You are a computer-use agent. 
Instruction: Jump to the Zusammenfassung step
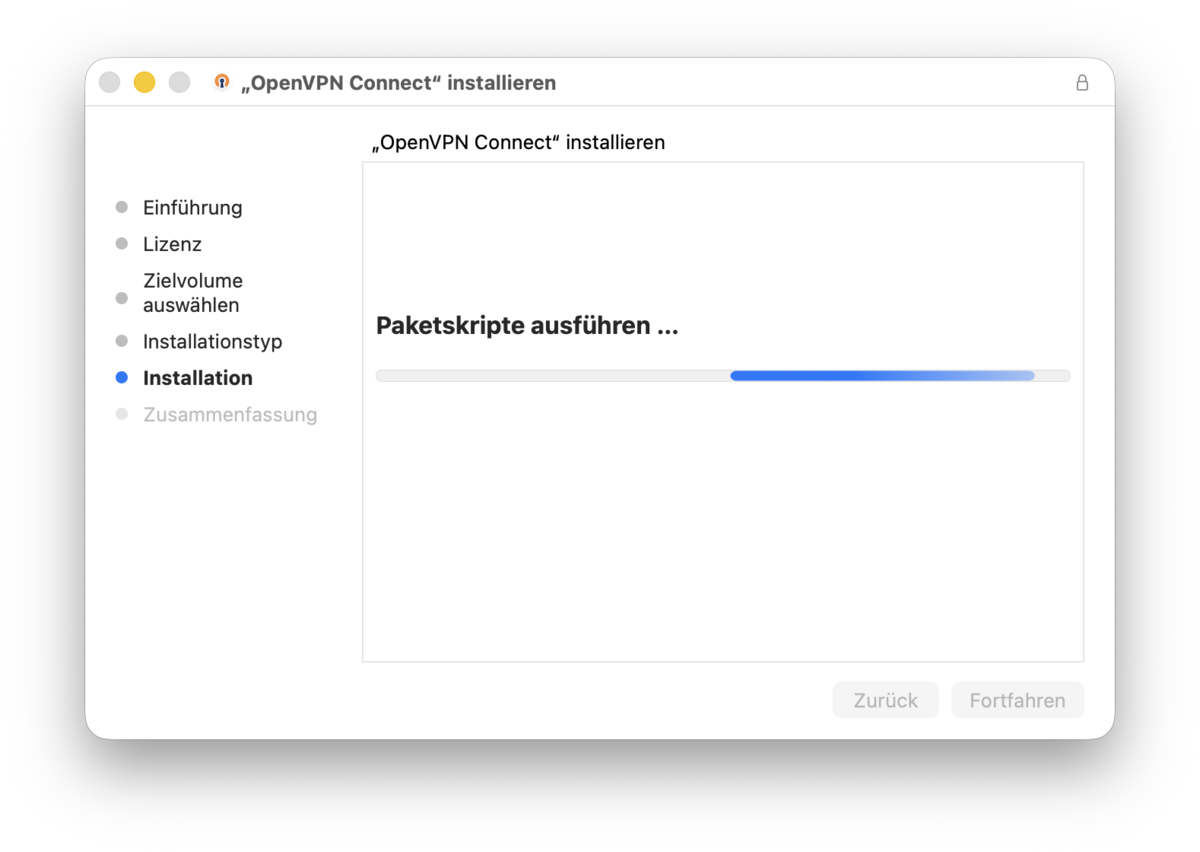pos(230,414)
